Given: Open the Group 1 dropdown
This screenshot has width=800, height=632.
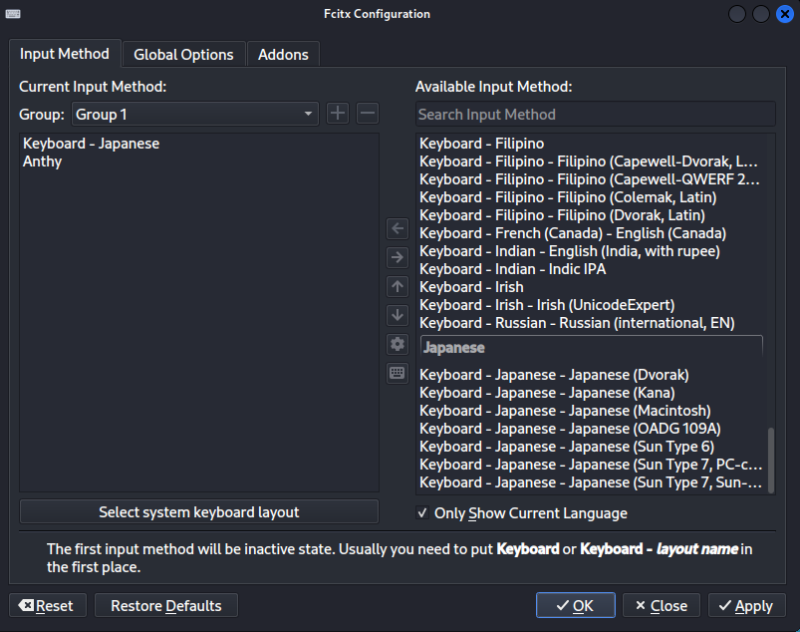Looking at the screenshot, I should tap(195, 114).
